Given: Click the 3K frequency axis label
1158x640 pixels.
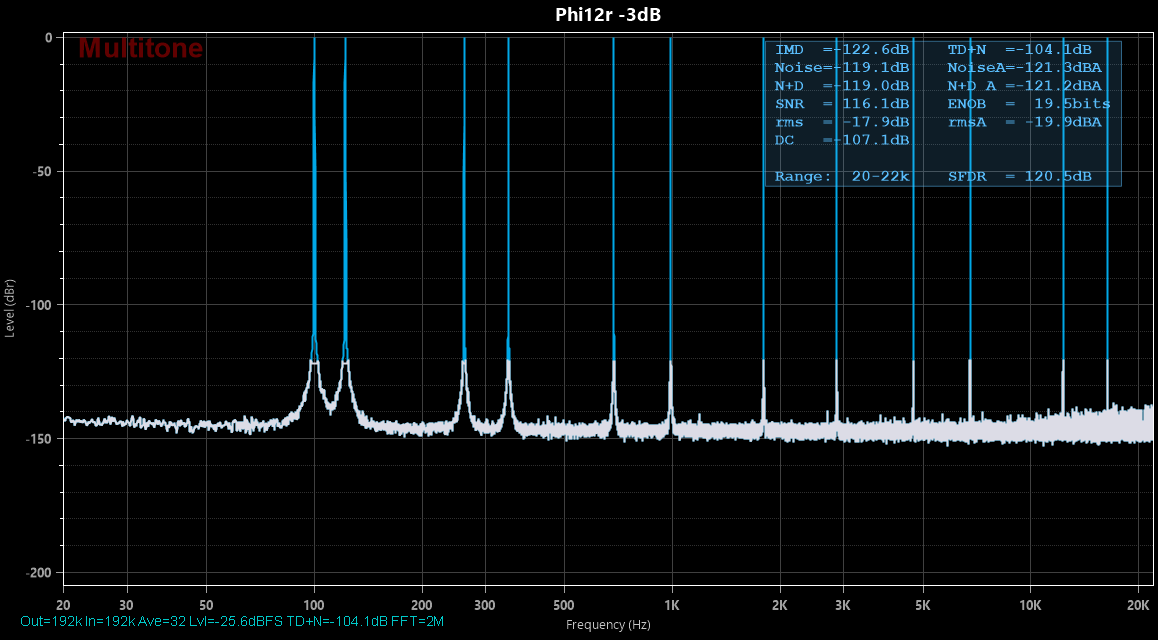Looking at the screenshot, I should point(843,606).
